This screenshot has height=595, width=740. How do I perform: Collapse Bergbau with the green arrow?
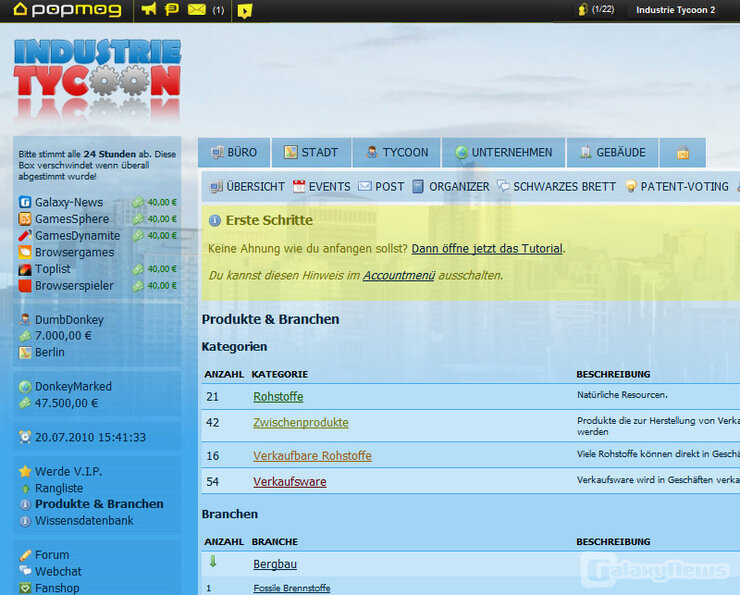[213, 561]
